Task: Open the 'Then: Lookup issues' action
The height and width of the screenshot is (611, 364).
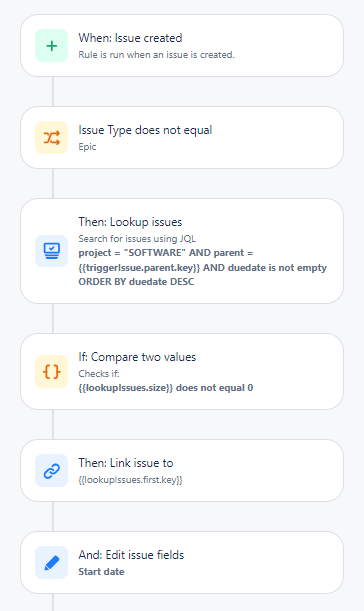Action: [x=182, y=251]
